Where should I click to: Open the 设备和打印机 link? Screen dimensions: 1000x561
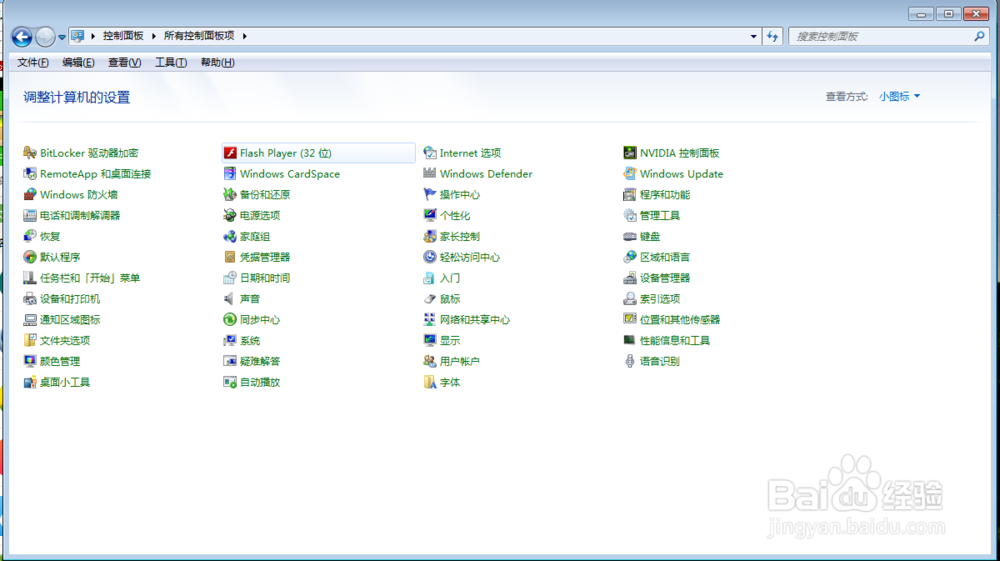coord(70,299)
